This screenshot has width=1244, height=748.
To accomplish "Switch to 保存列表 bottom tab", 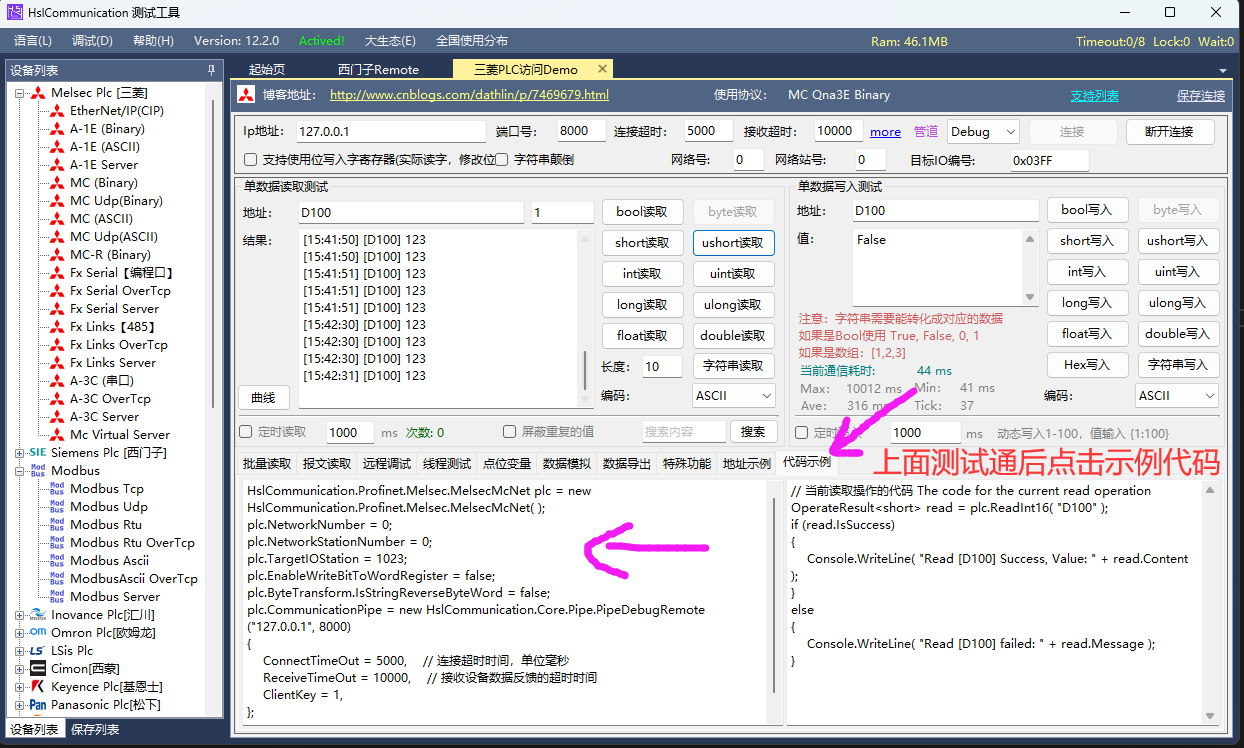I will tap(95, 730).
